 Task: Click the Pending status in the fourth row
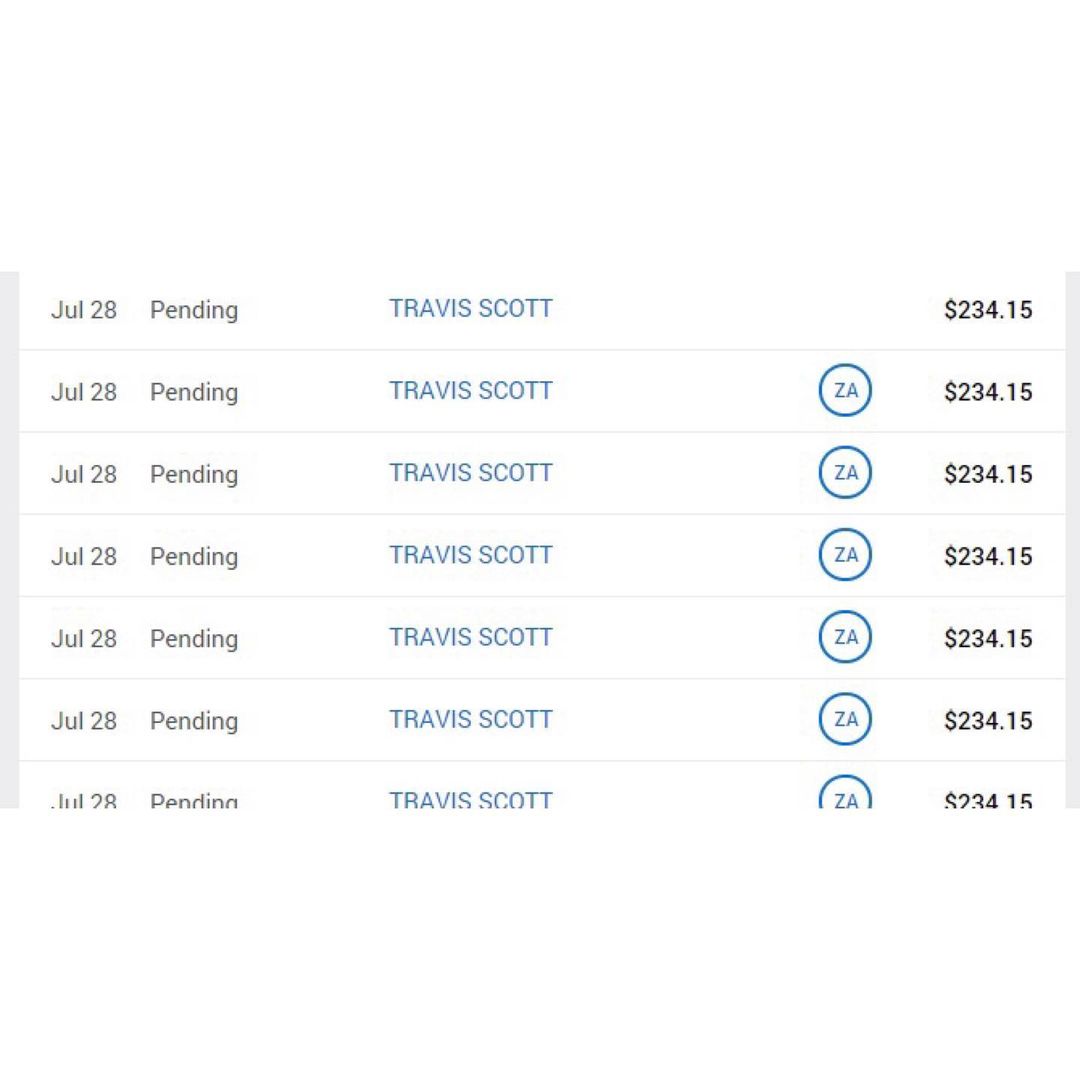(194, 556)
